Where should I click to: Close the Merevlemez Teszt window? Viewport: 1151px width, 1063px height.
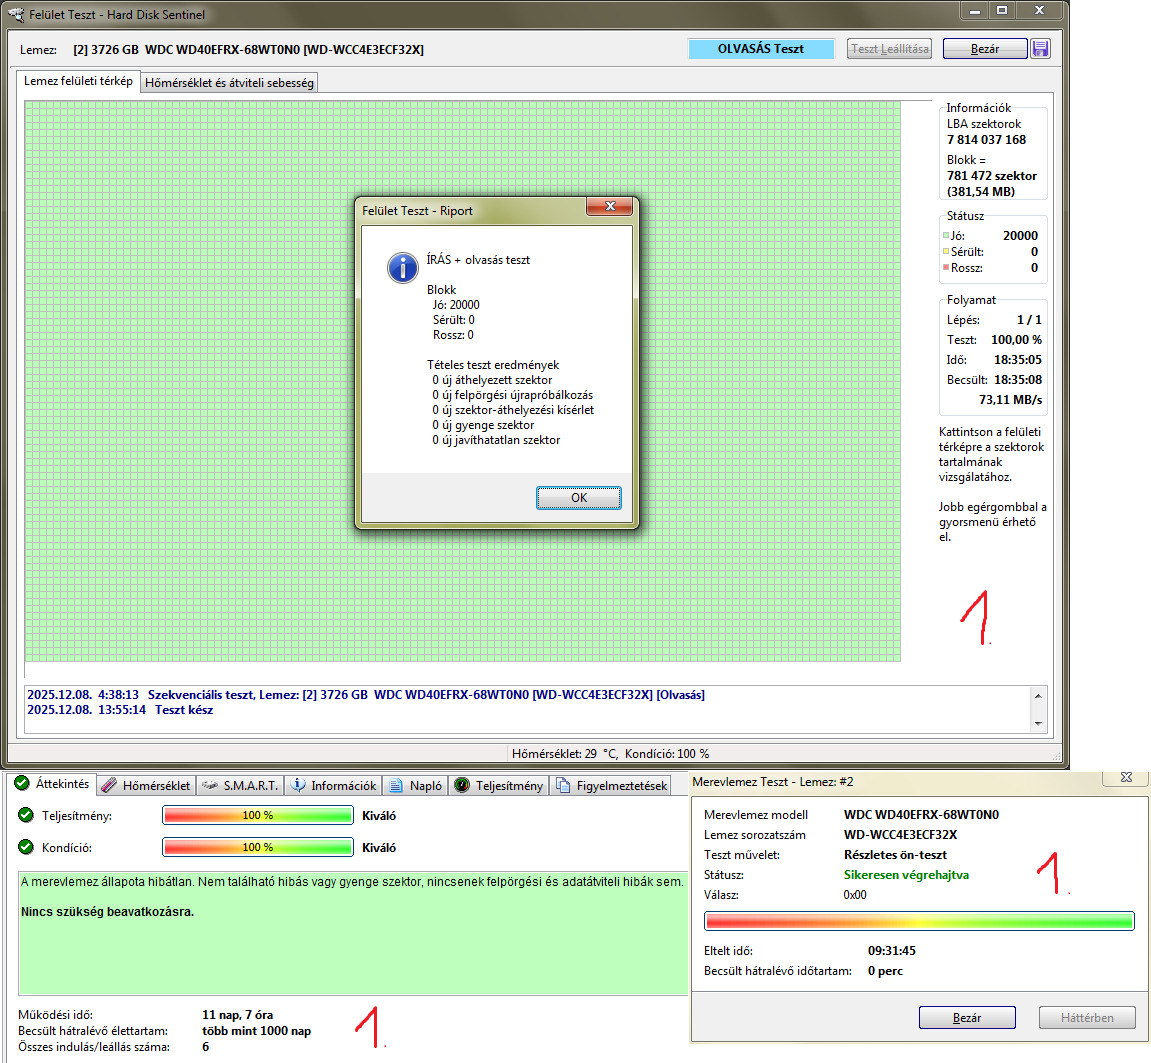point(1127,777)
